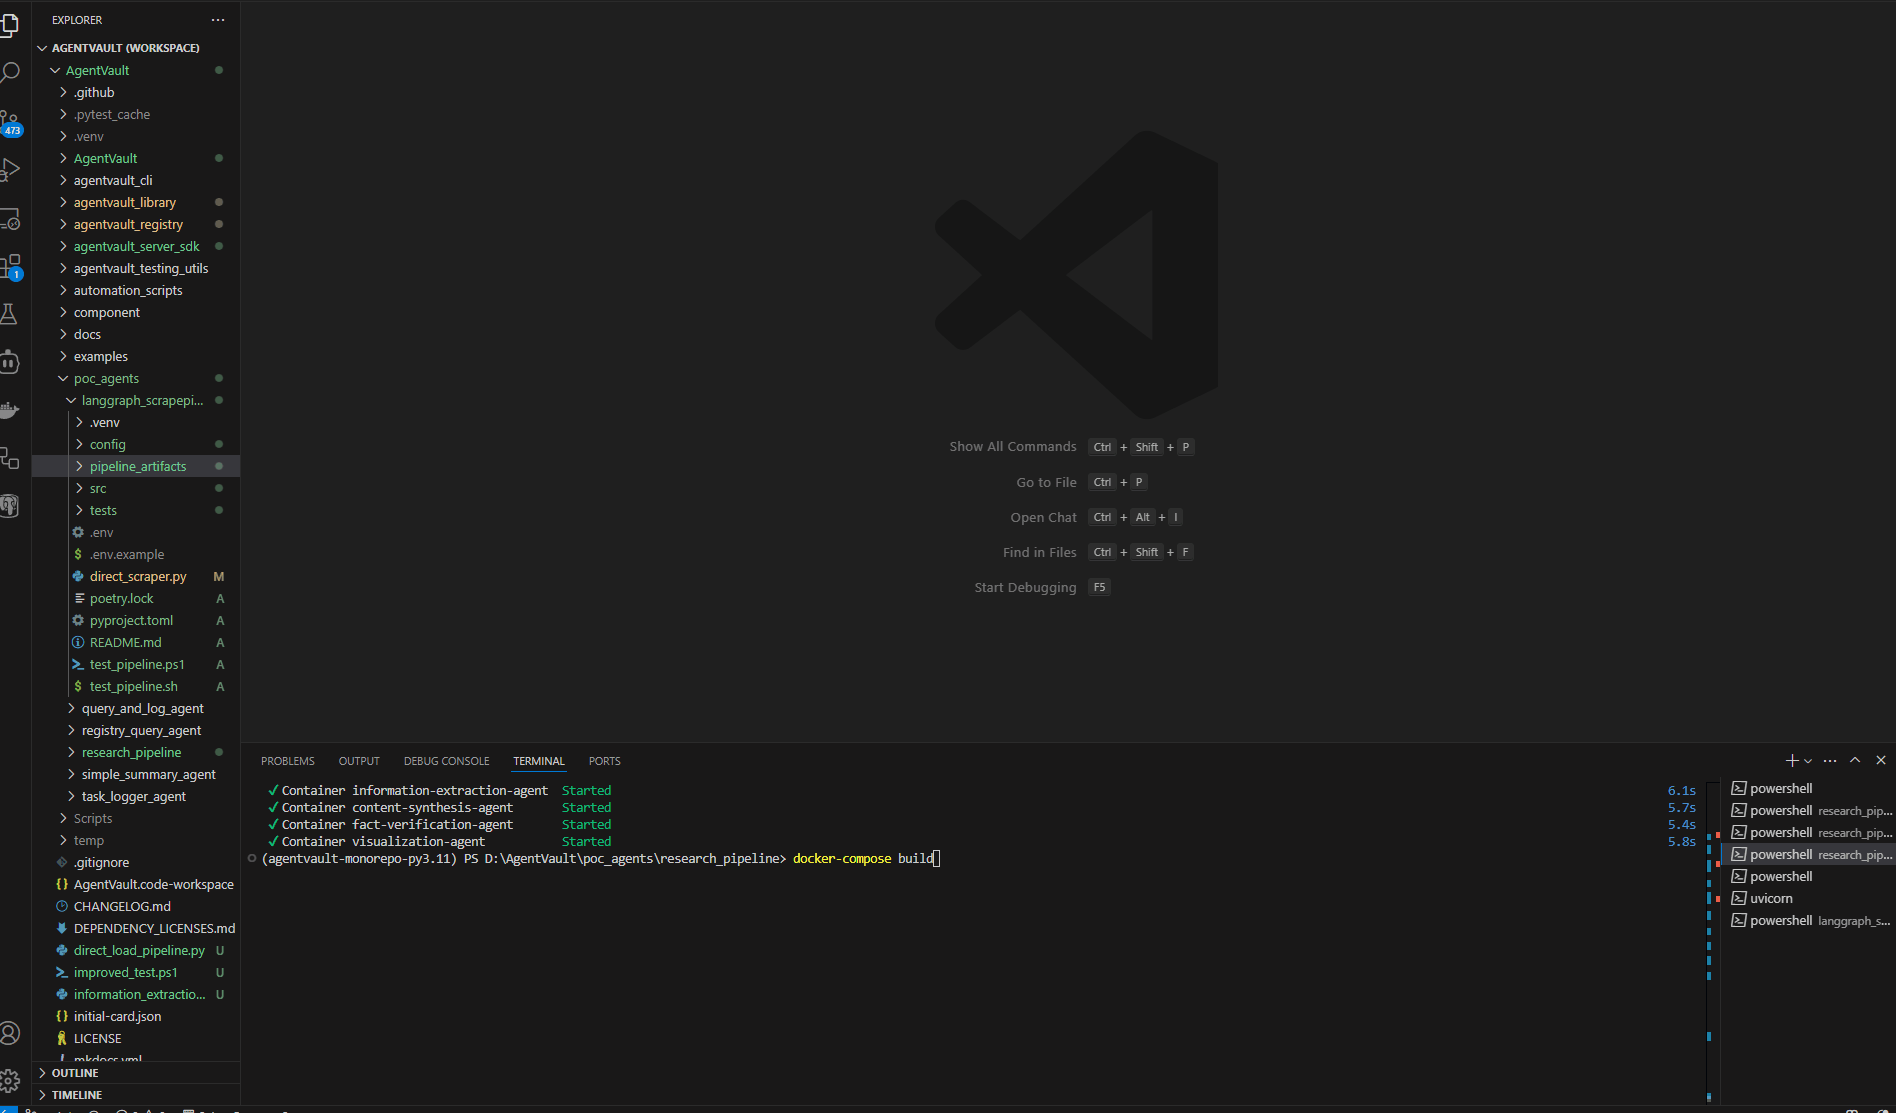Open test_pipeline.ps1 script
The image size is (1896, 1113).
(137, 664)
